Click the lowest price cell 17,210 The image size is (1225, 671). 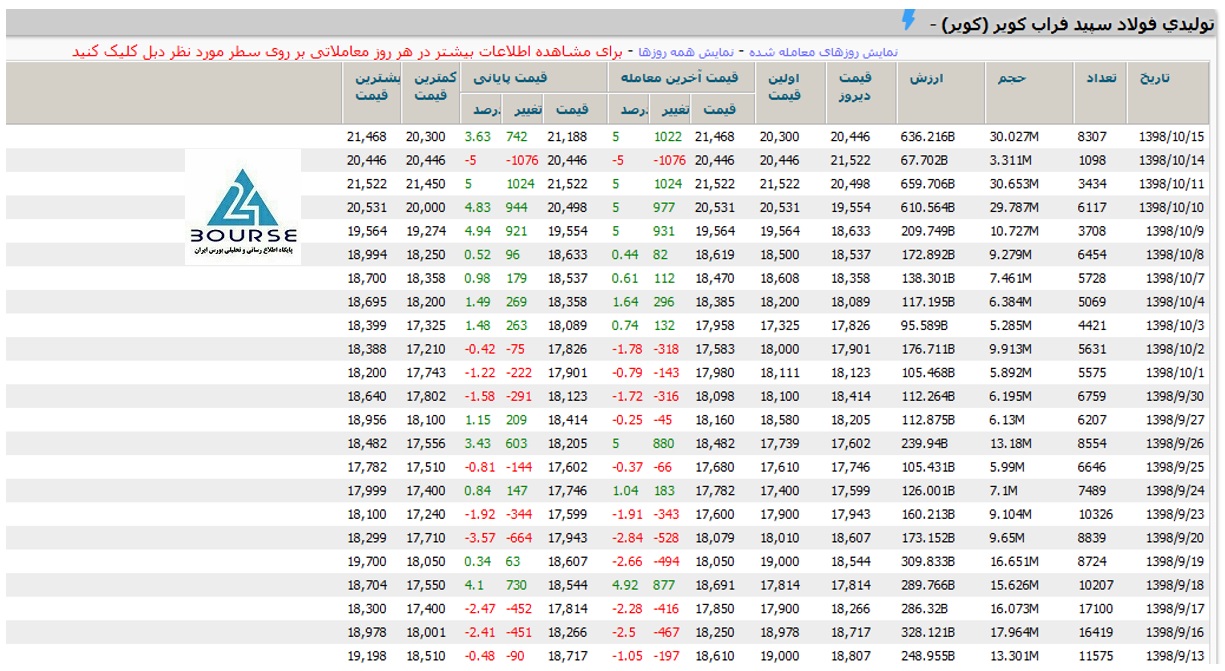point(426,349)
